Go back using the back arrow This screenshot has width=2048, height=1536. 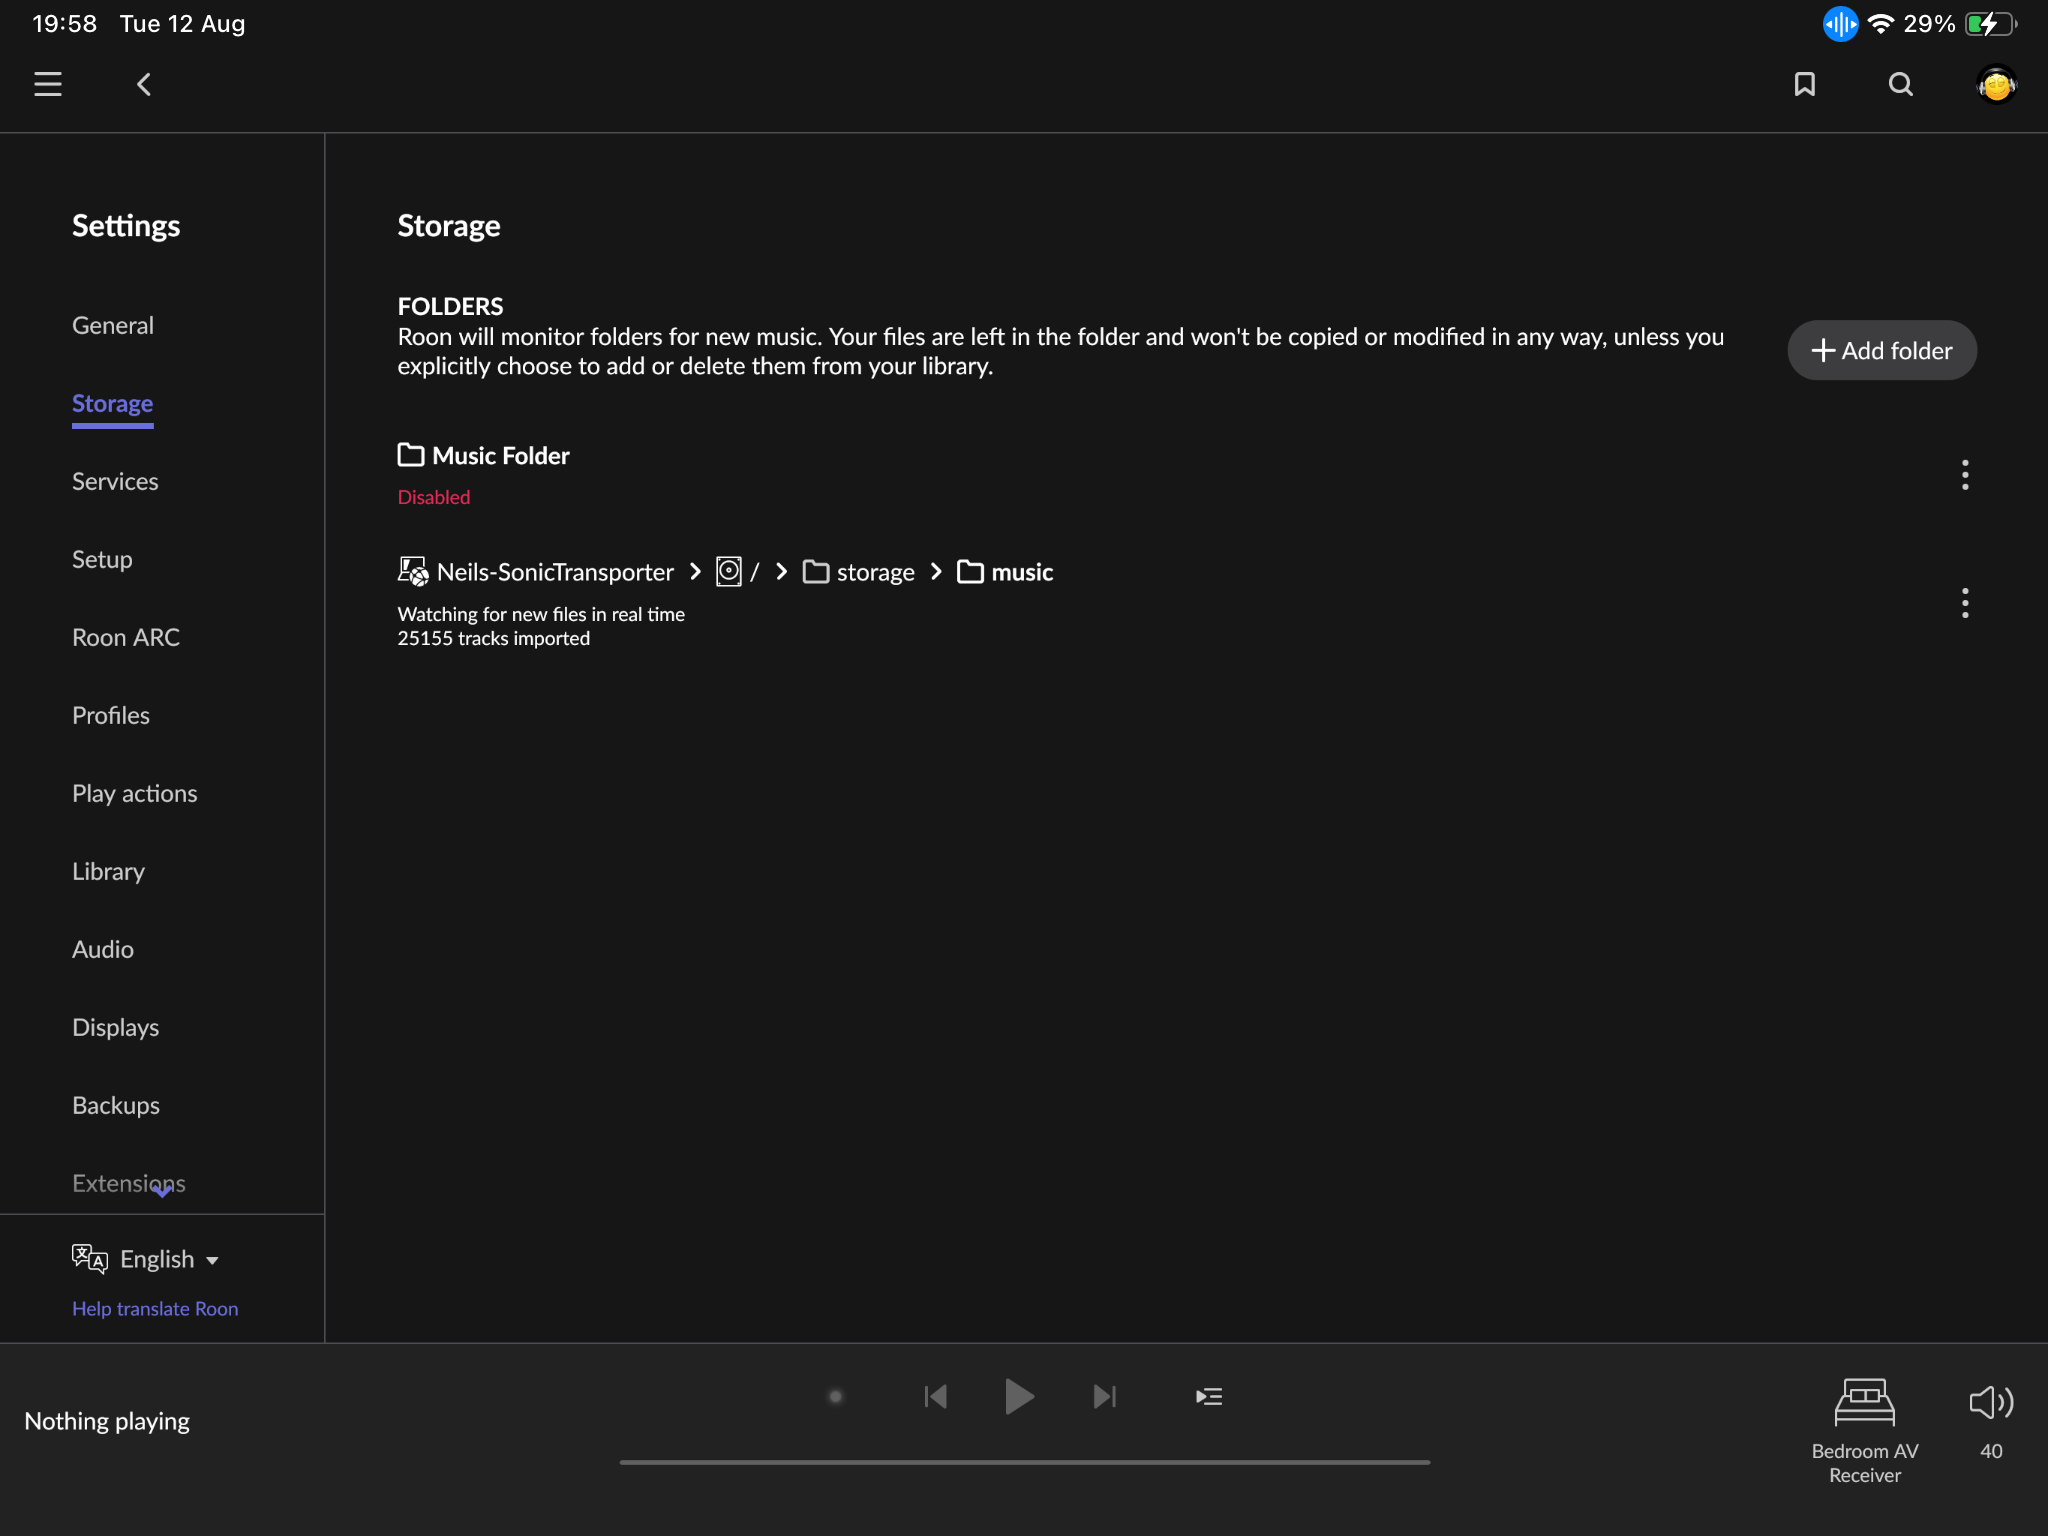144,84
